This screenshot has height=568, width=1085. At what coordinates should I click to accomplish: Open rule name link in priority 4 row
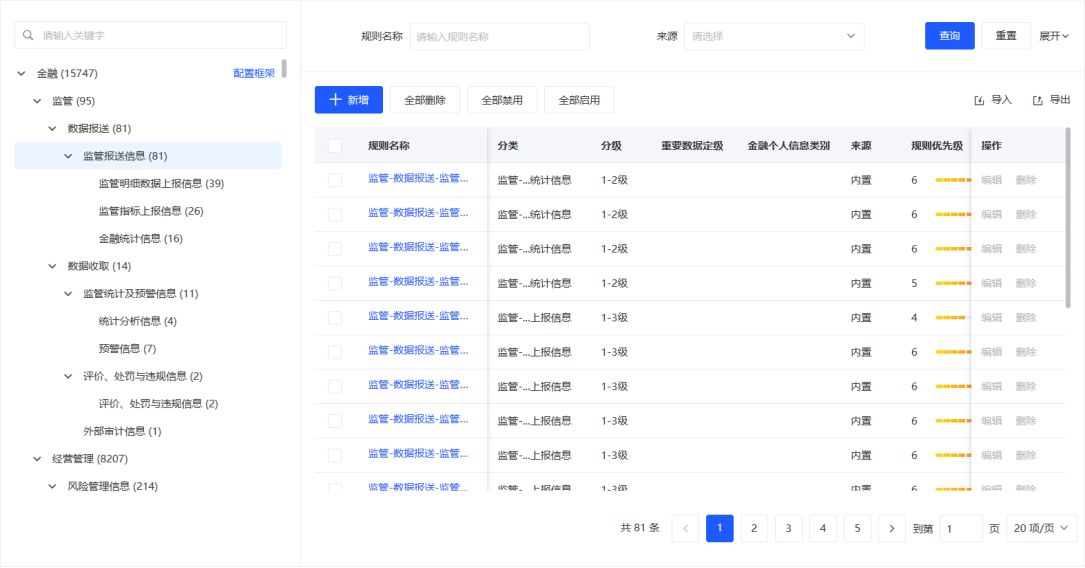418,316
